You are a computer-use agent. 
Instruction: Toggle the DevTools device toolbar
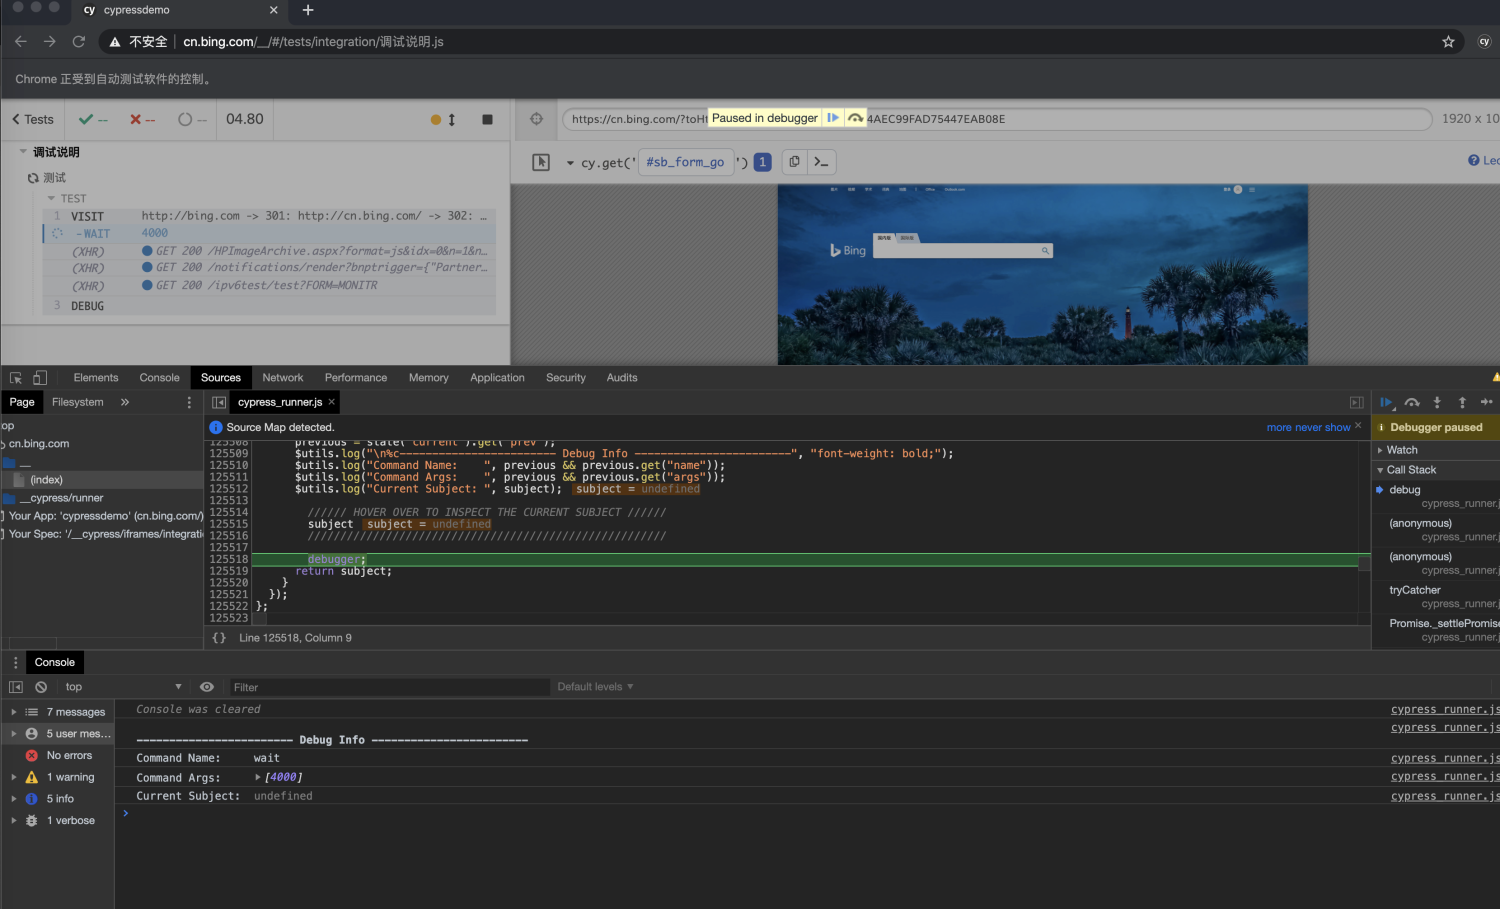(40, 378)
